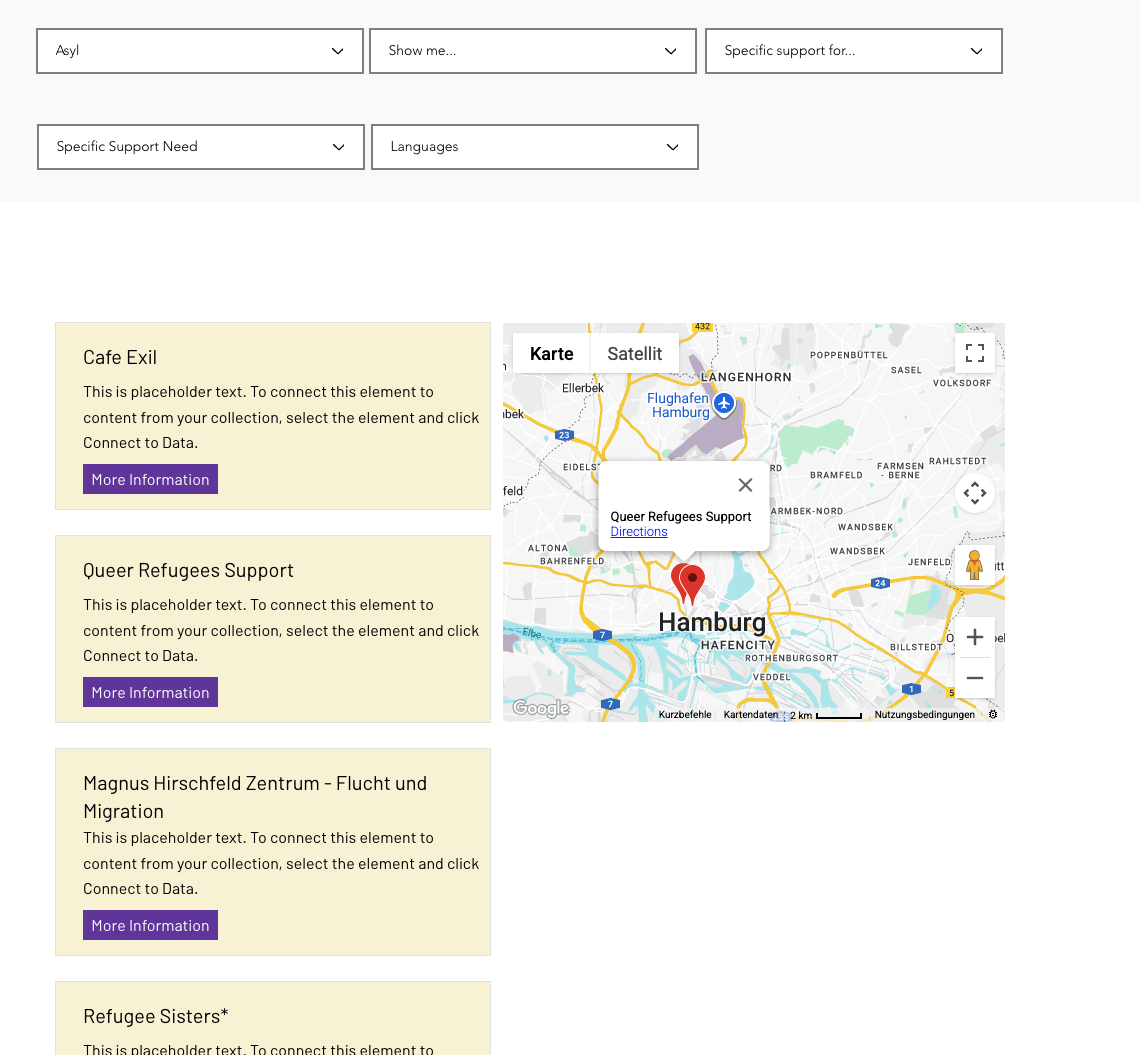The image size is (1140, 1055).
Task: Open the Google logo link on map
Action: (x=541, y=709)
